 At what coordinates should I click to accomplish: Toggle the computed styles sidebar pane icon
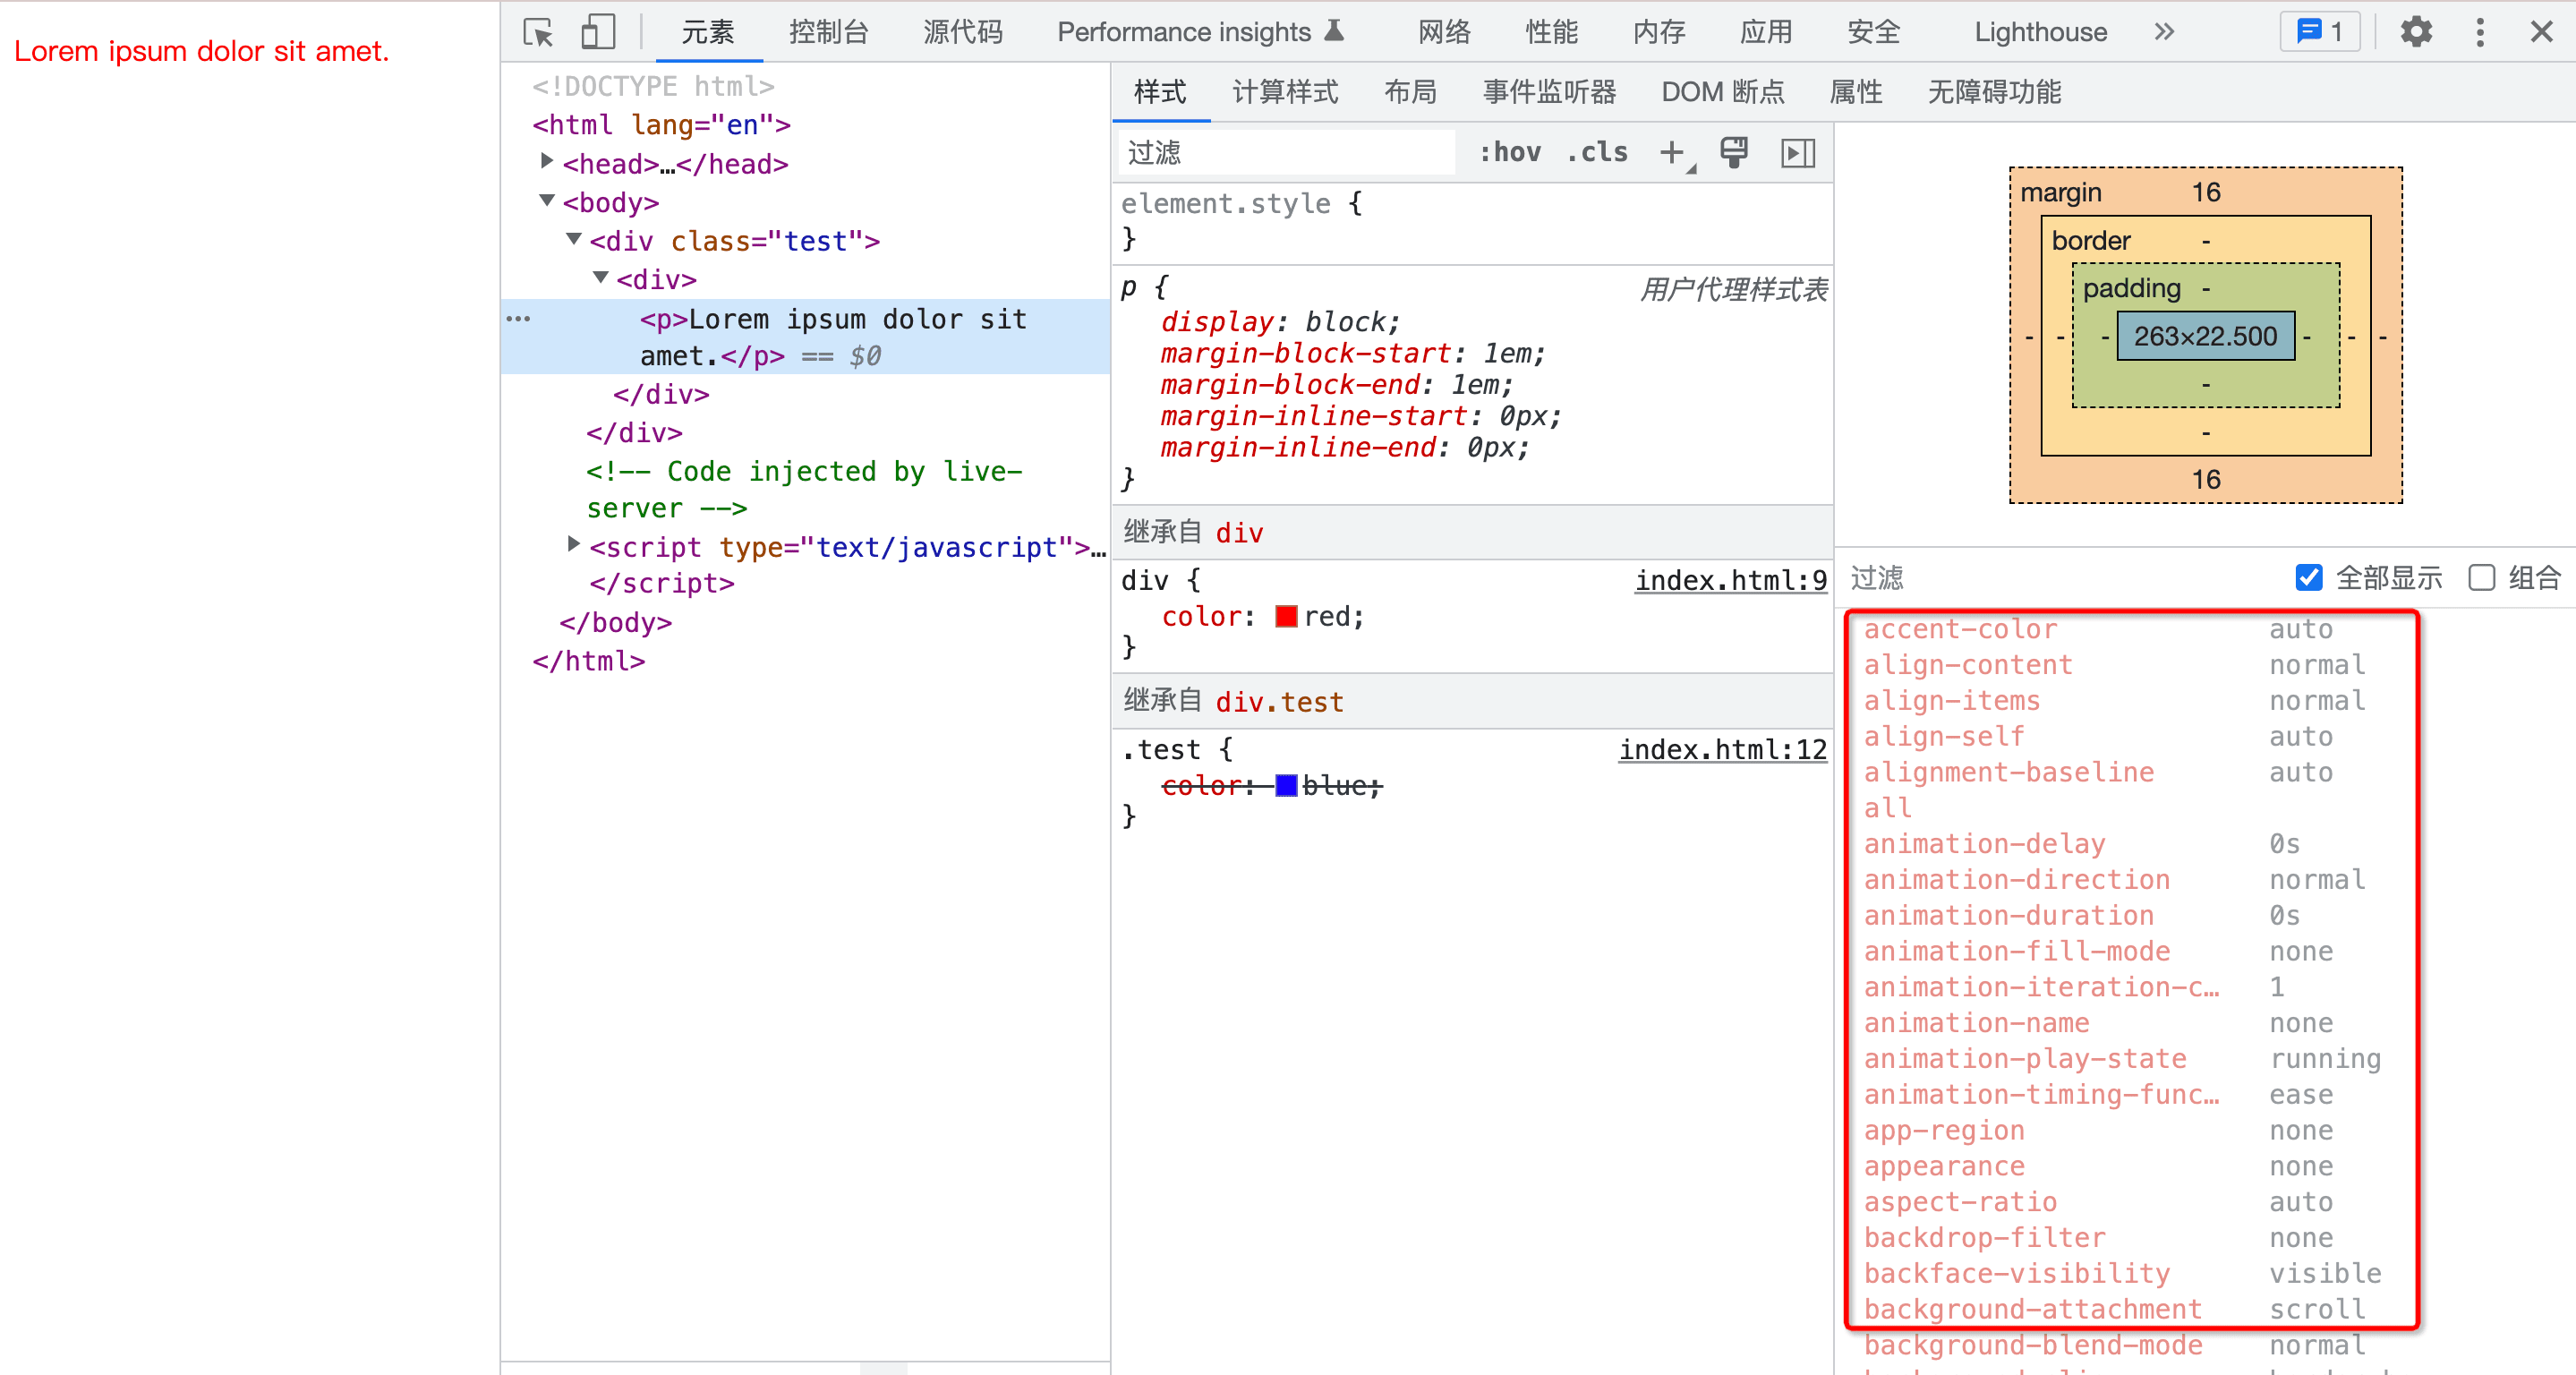coord(1797,153)
